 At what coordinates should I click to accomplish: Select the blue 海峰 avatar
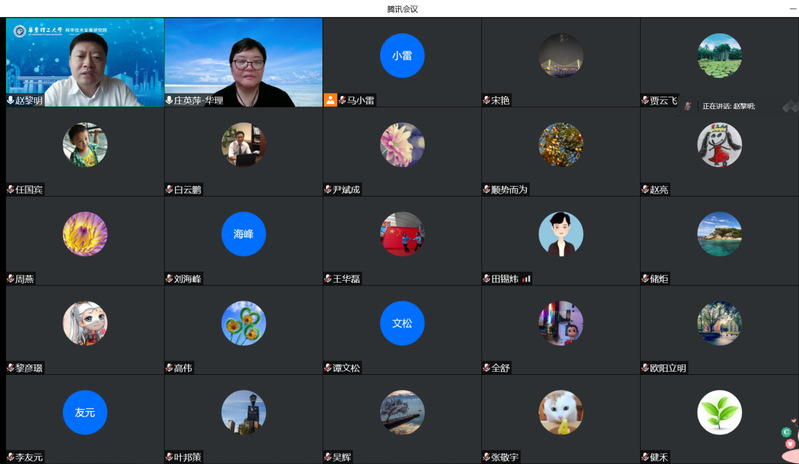click(x=243, y=234)
